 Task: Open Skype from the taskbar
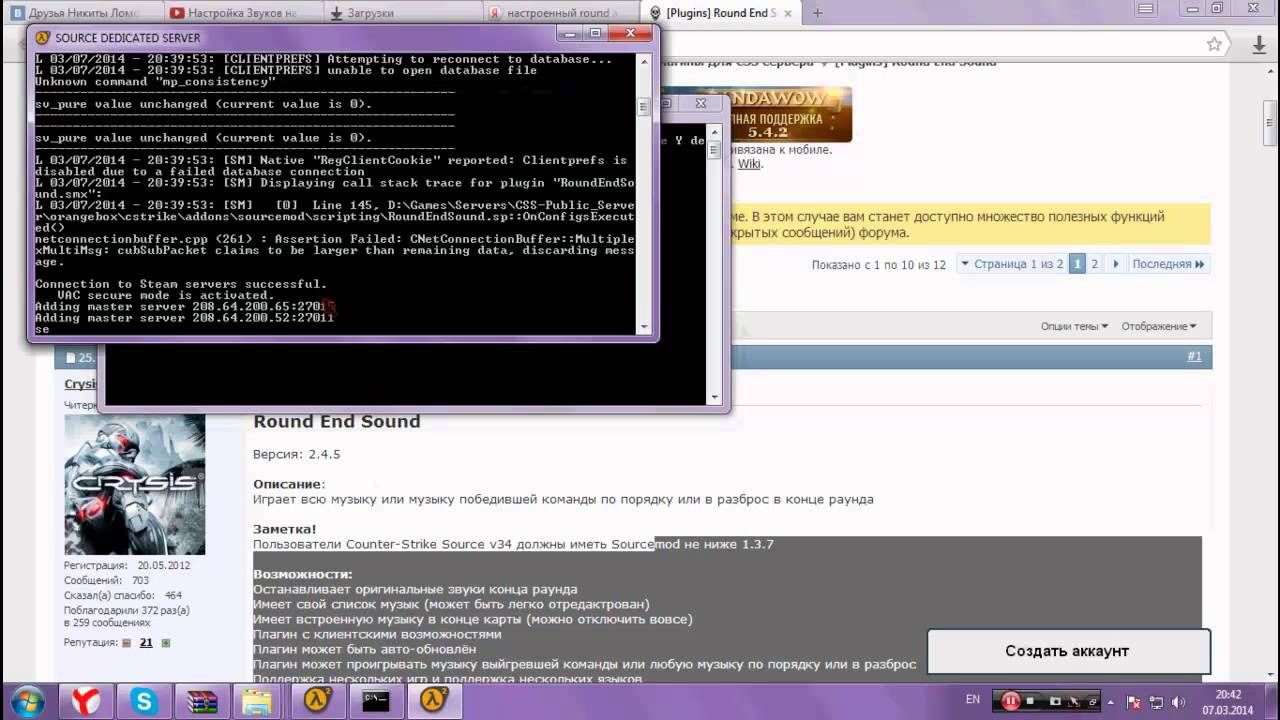pos(144,700)
